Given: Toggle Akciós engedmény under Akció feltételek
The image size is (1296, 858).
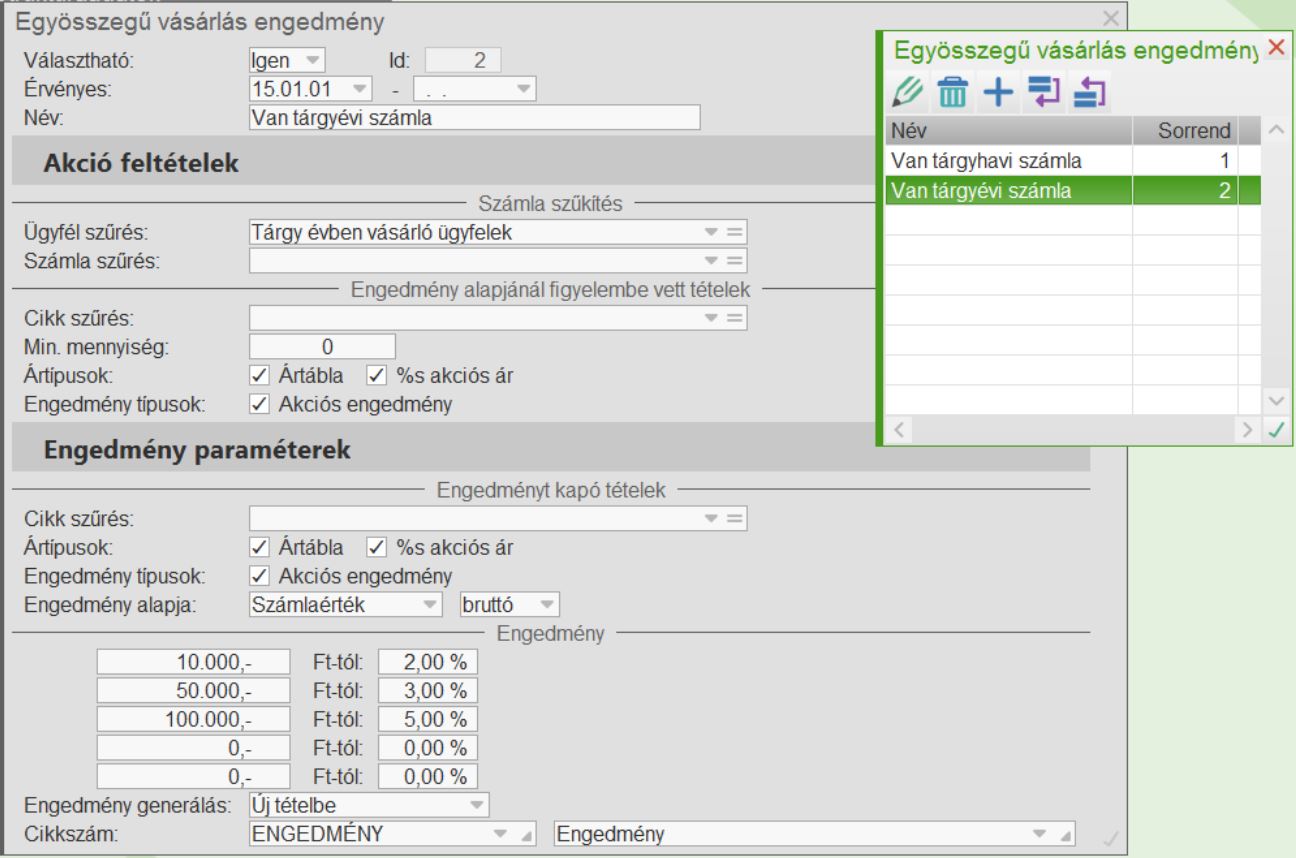Looking at the screenshot, I should click(x=260, y=404).
